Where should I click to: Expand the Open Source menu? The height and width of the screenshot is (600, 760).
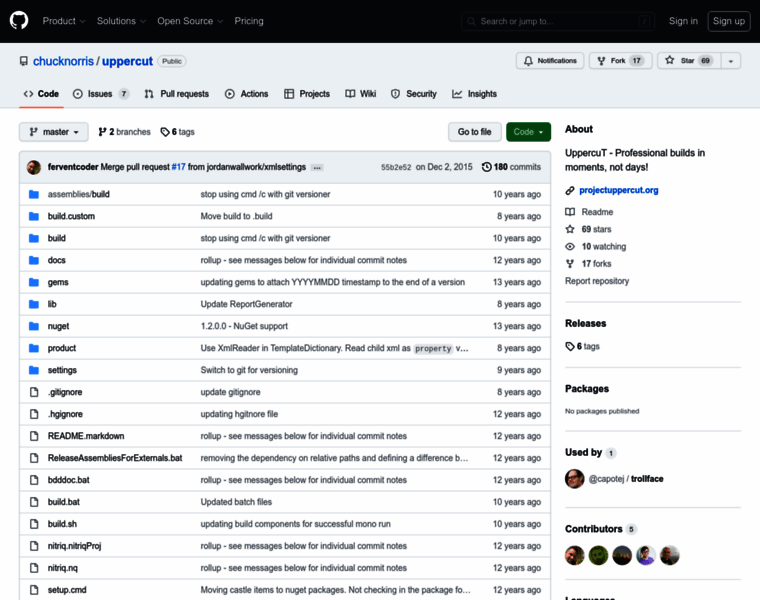pos(190,21)
